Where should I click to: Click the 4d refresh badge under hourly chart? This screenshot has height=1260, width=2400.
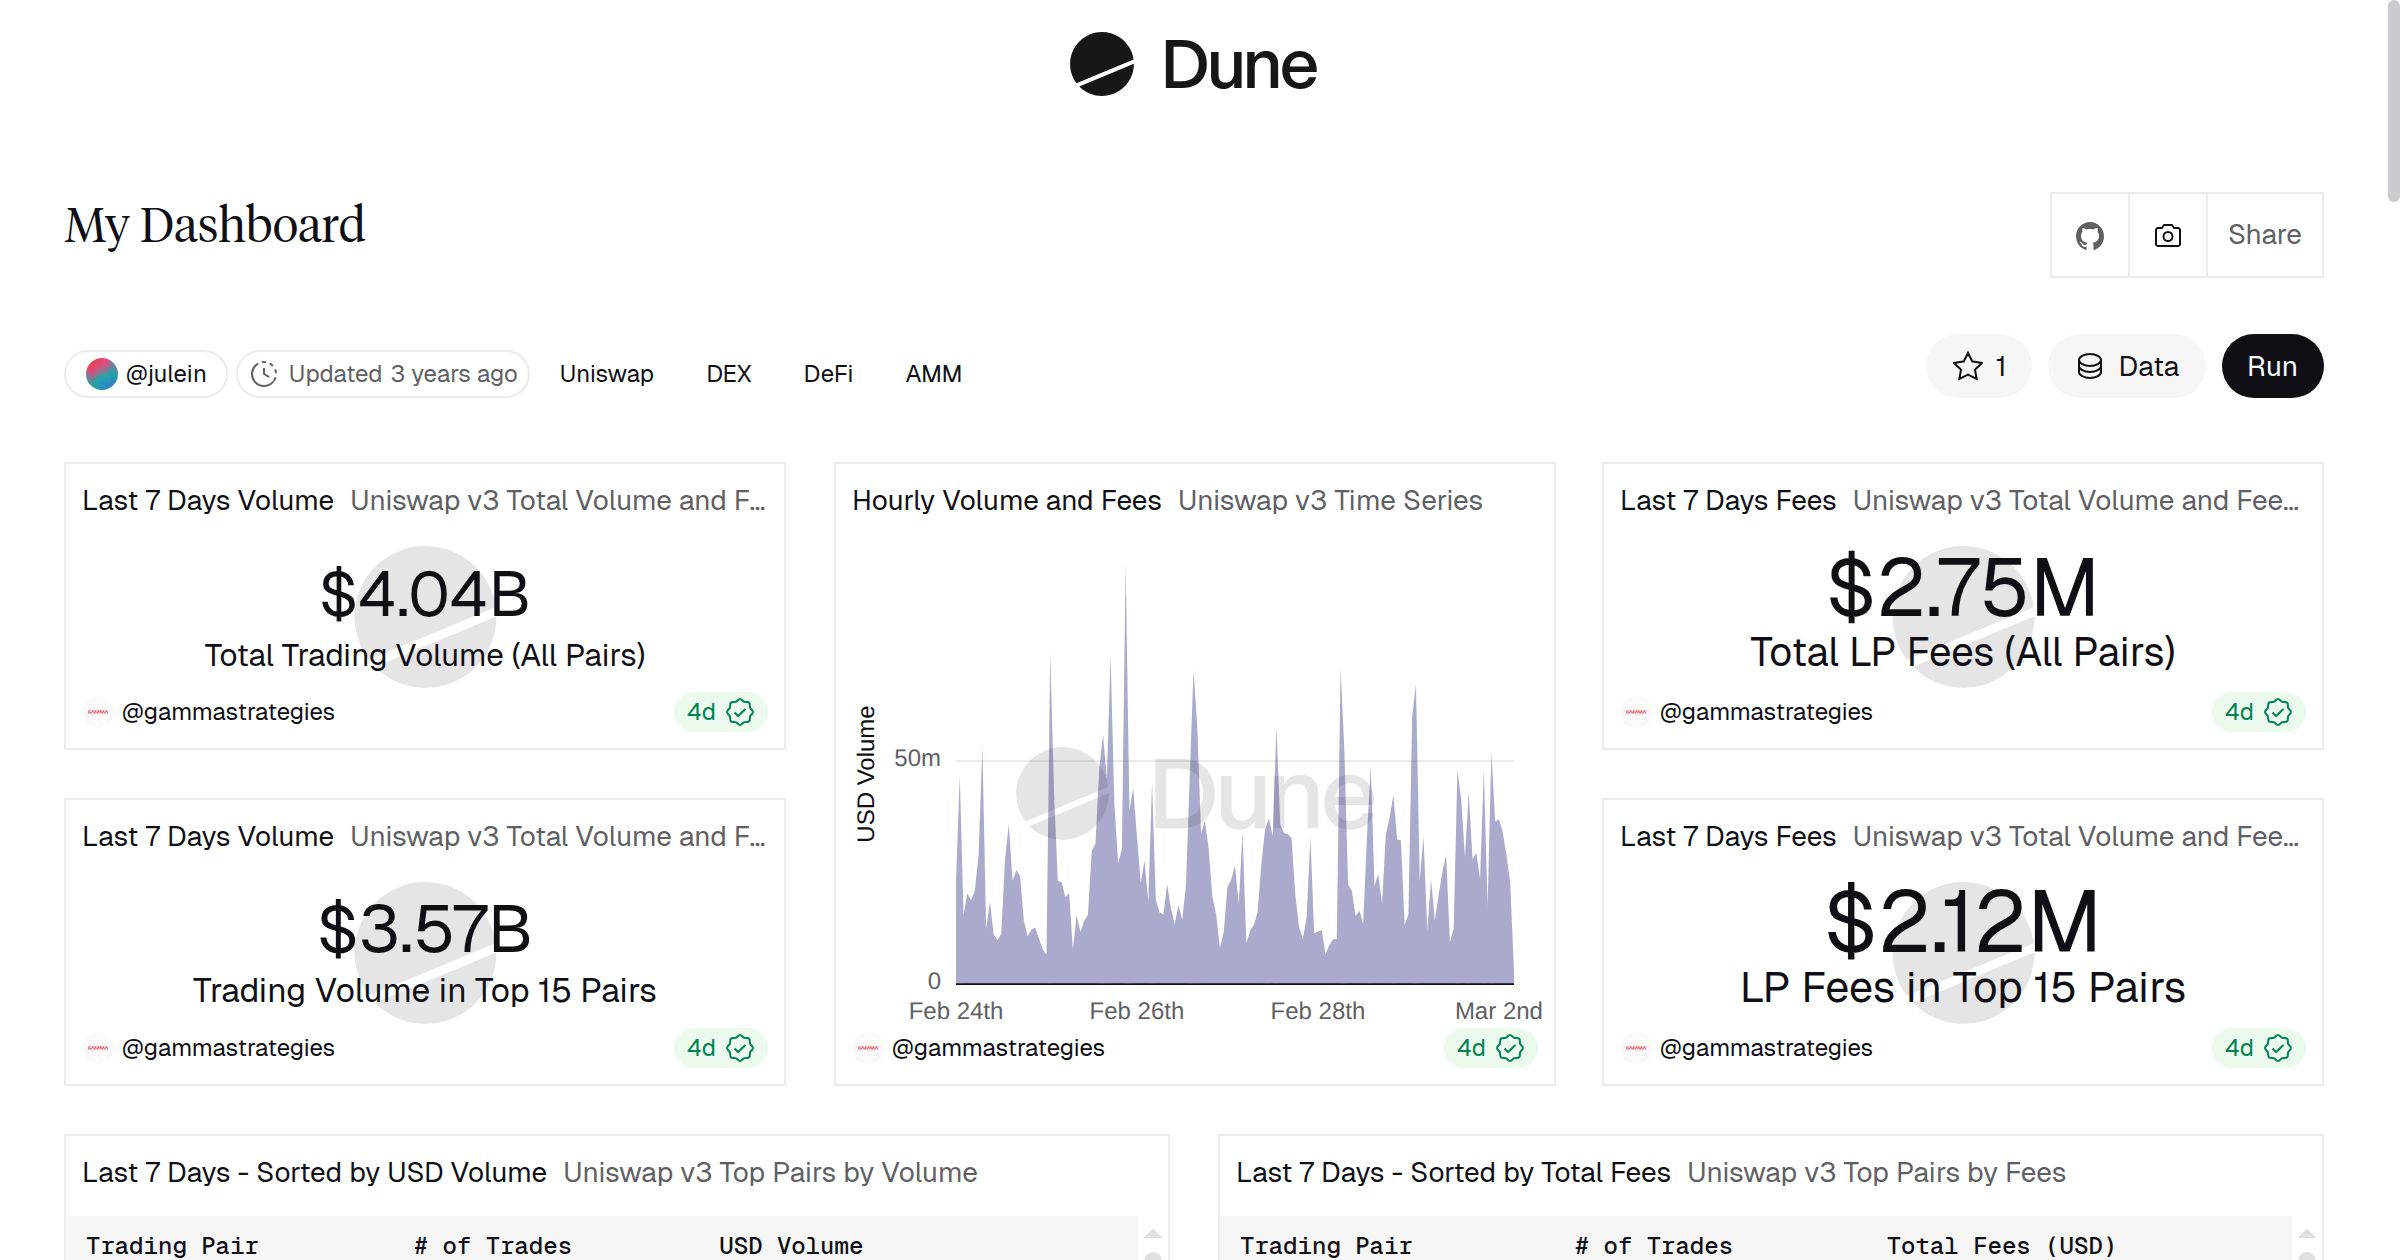1490,1048
